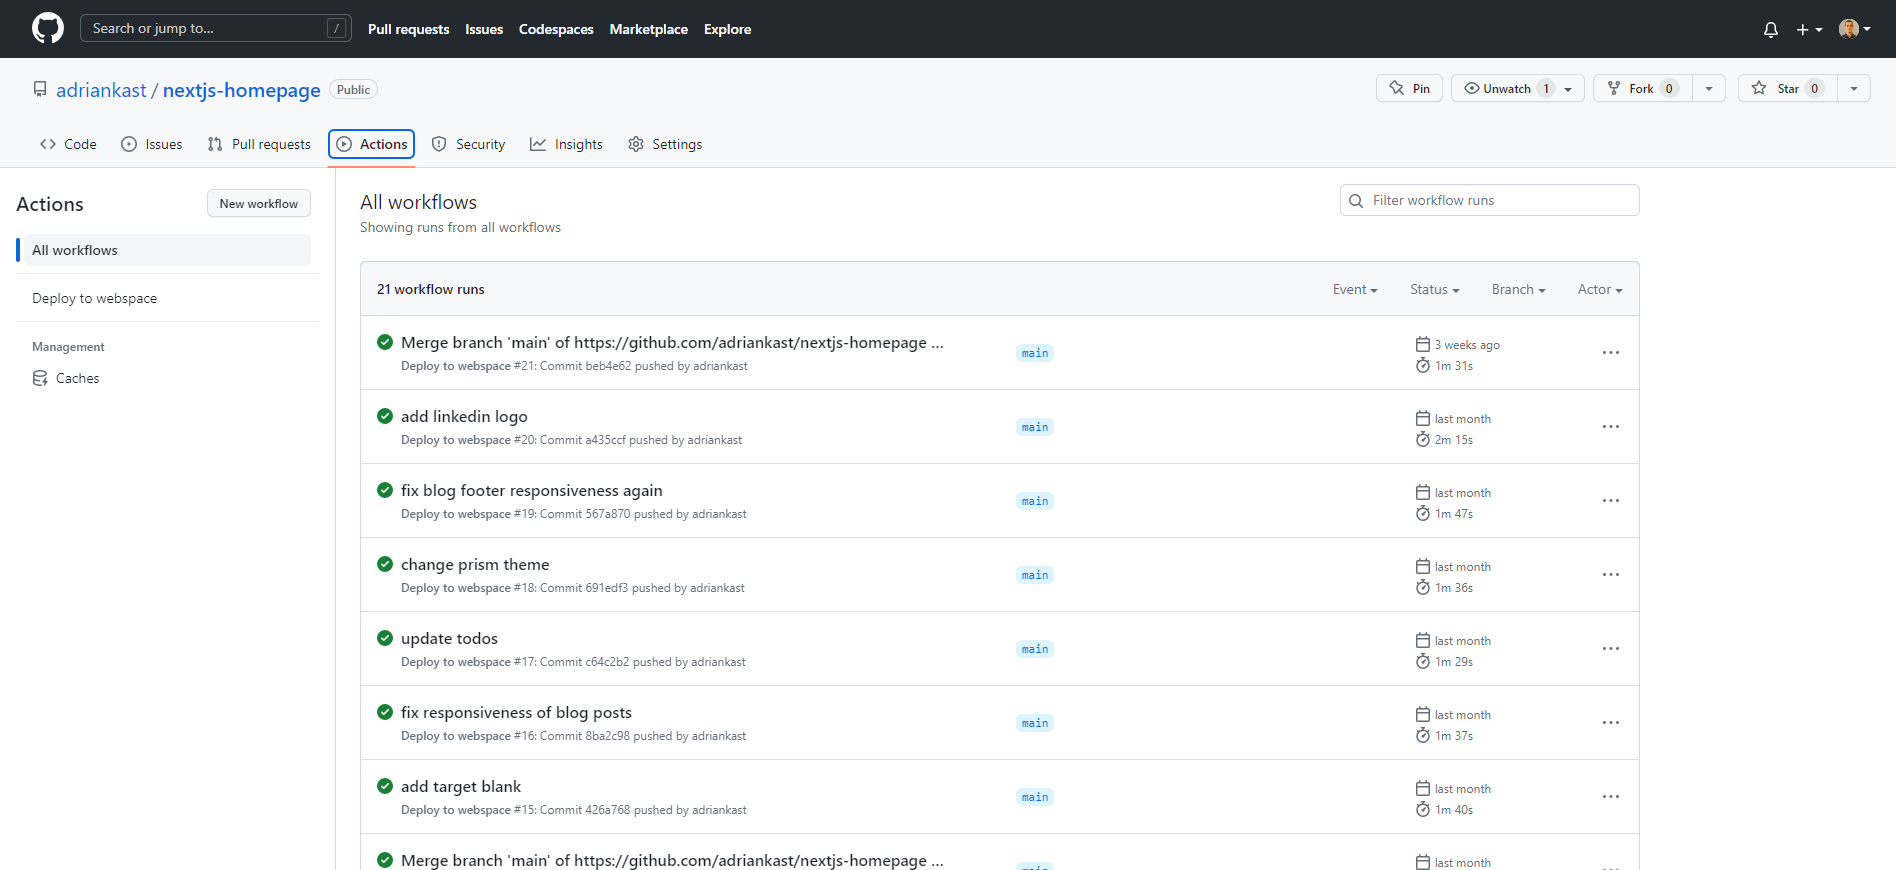Click the main branch label for change prism theme
1896x870 pixels.
point(1035,575)
